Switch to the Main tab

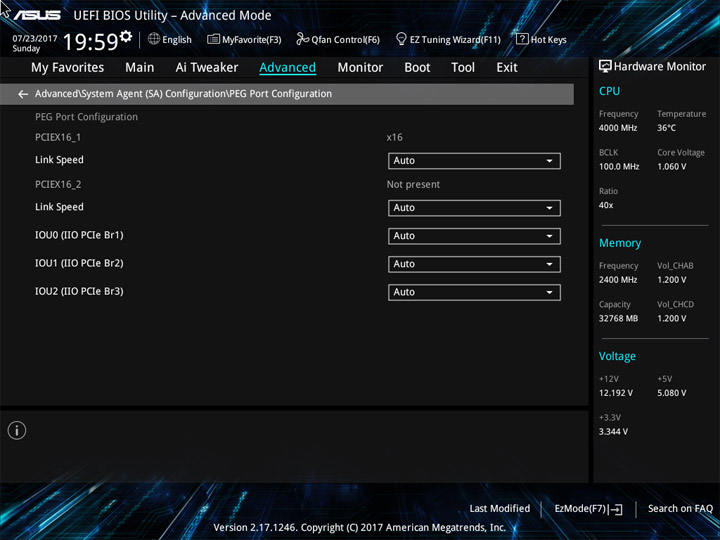pyautogui.click(x=140, y=68)
